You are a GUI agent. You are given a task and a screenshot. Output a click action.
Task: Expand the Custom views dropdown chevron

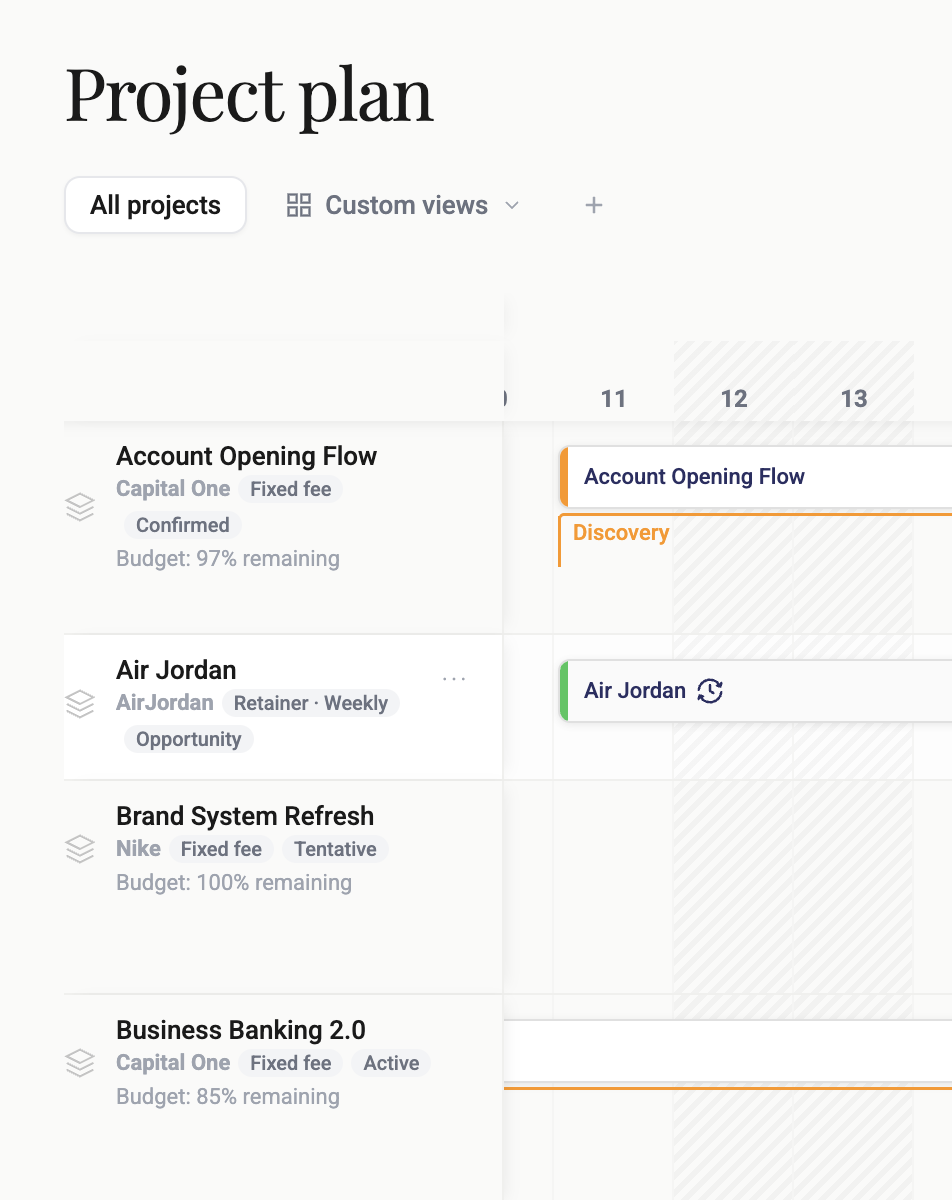512,206
